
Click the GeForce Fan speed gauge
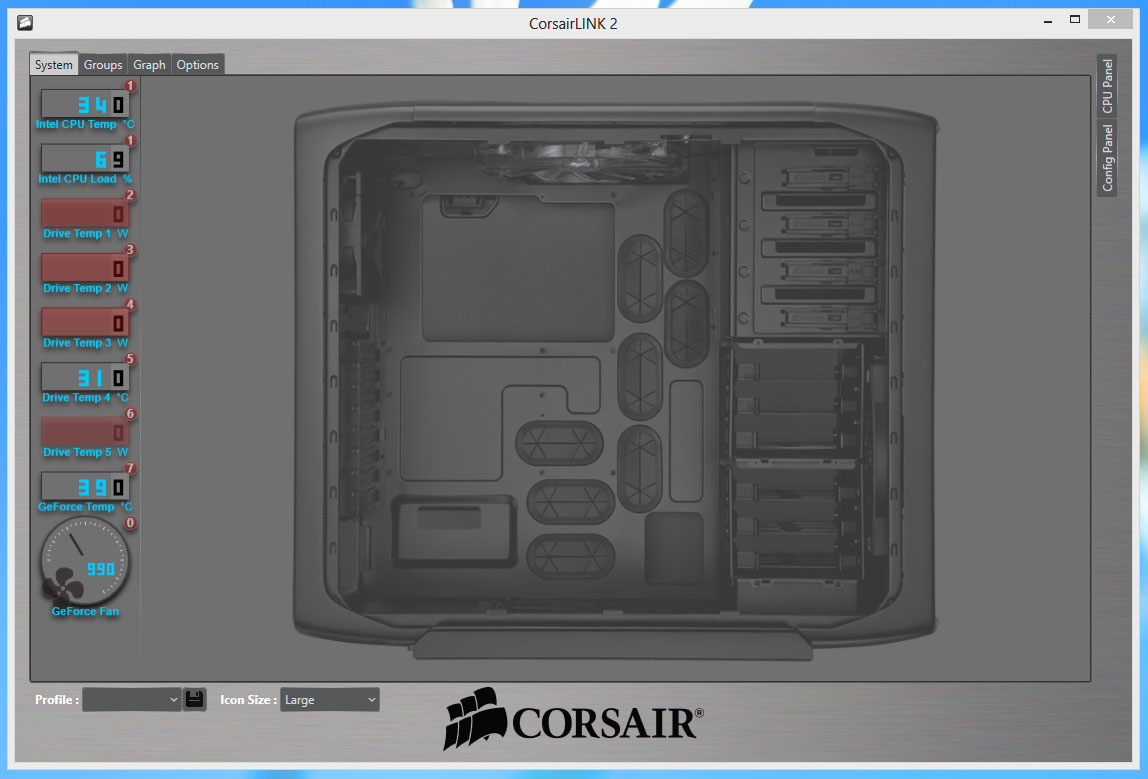(x=84, y=561)
